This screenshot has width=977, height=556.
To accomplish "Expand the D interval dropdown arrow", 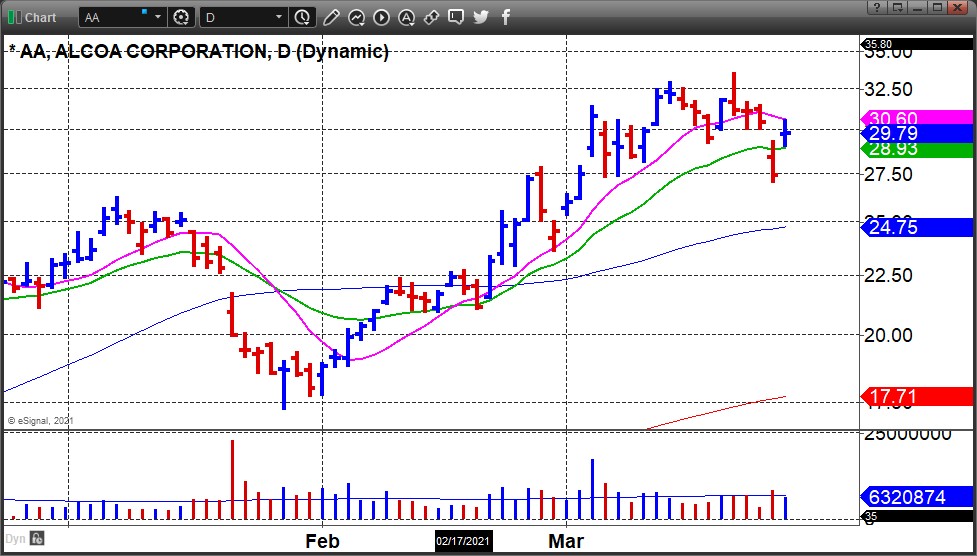I will [x=279, y=17].
